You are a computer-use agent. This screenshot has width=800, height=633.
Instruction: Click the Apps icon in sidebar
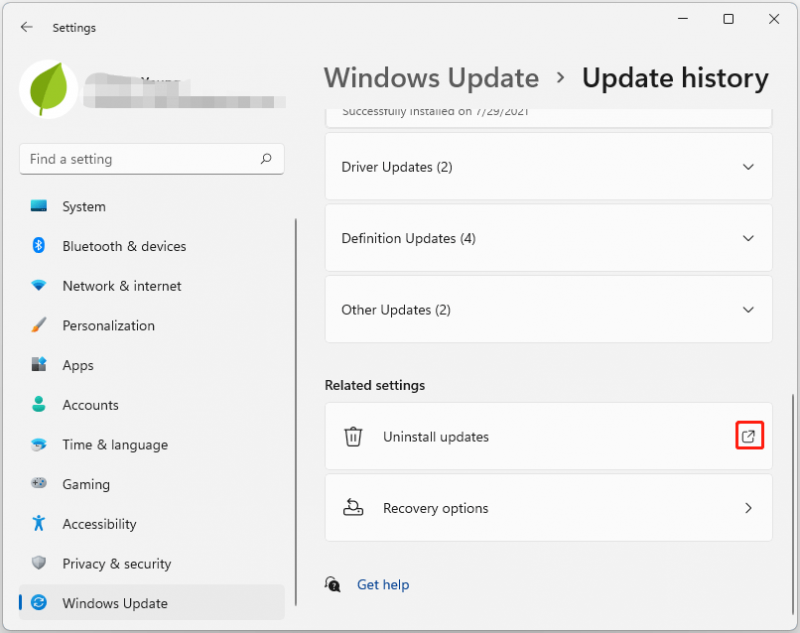tap(39, 365)
